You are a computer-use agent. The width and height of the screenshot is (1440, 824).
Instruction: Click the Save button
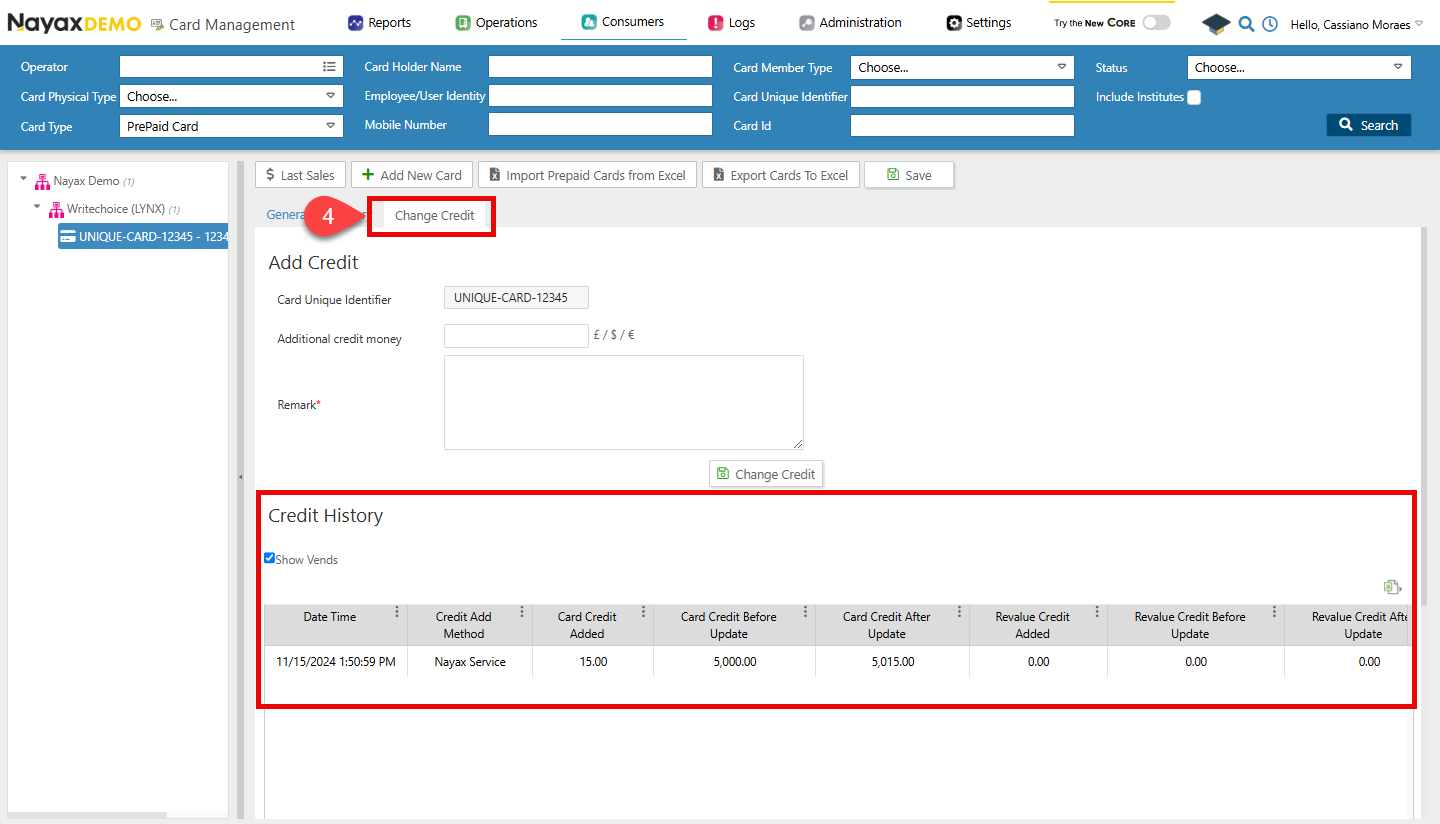point(909,175)
